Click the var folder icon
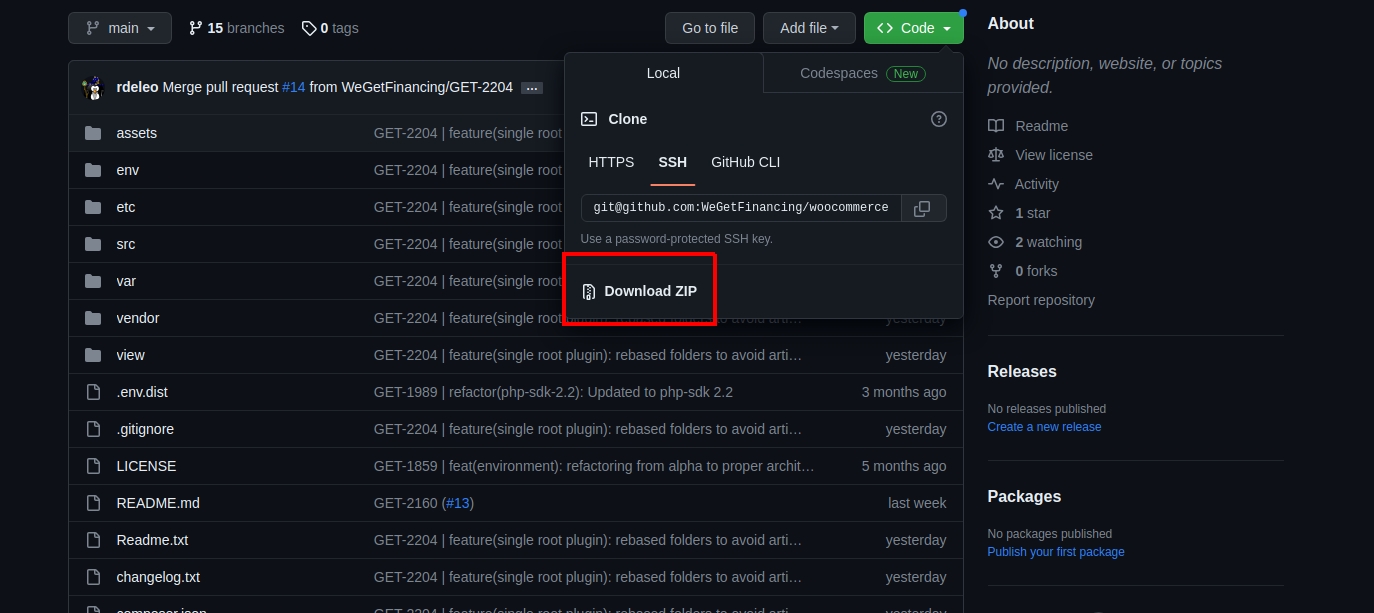 (x=93, y=281)
